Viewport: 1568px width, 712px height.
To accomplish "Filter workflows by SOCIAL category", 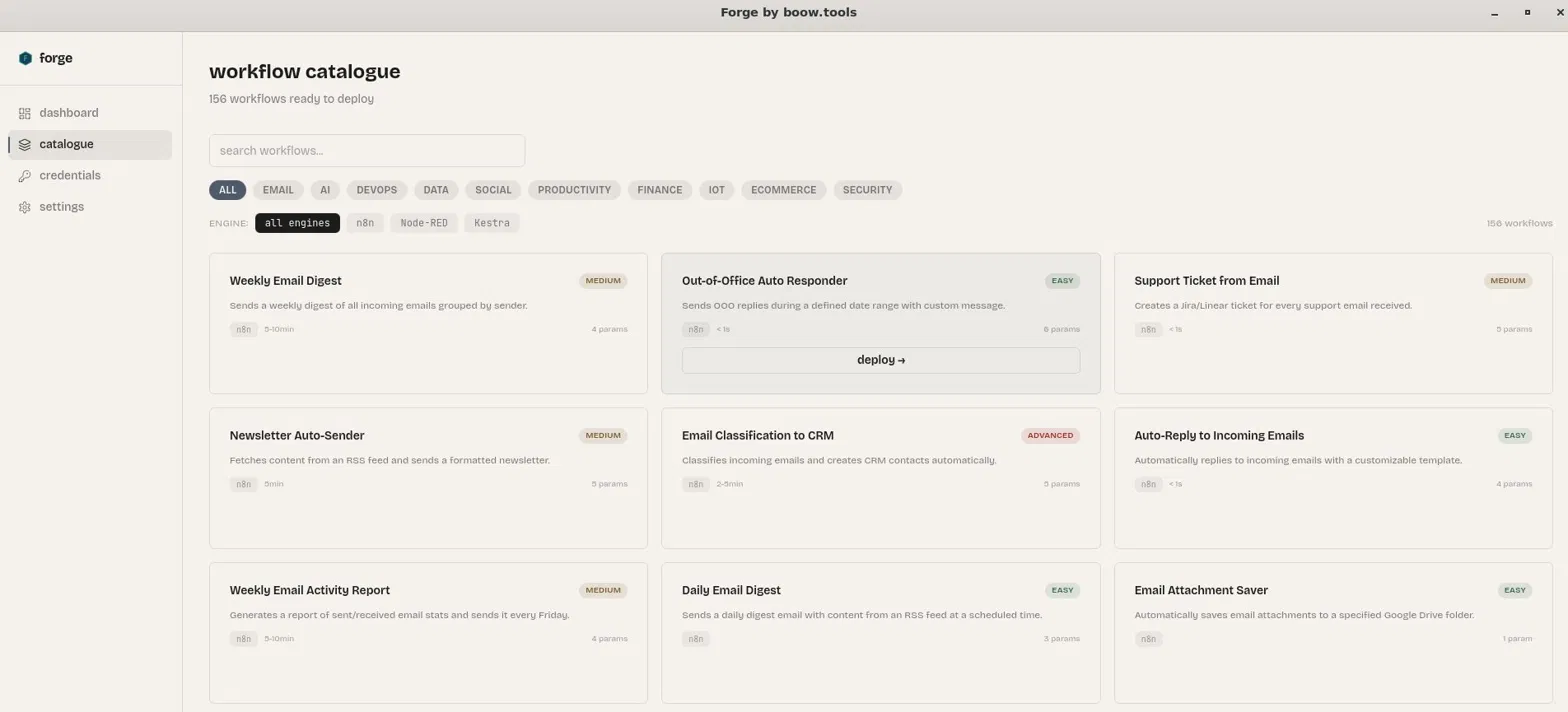I will [x=493, y=190].
